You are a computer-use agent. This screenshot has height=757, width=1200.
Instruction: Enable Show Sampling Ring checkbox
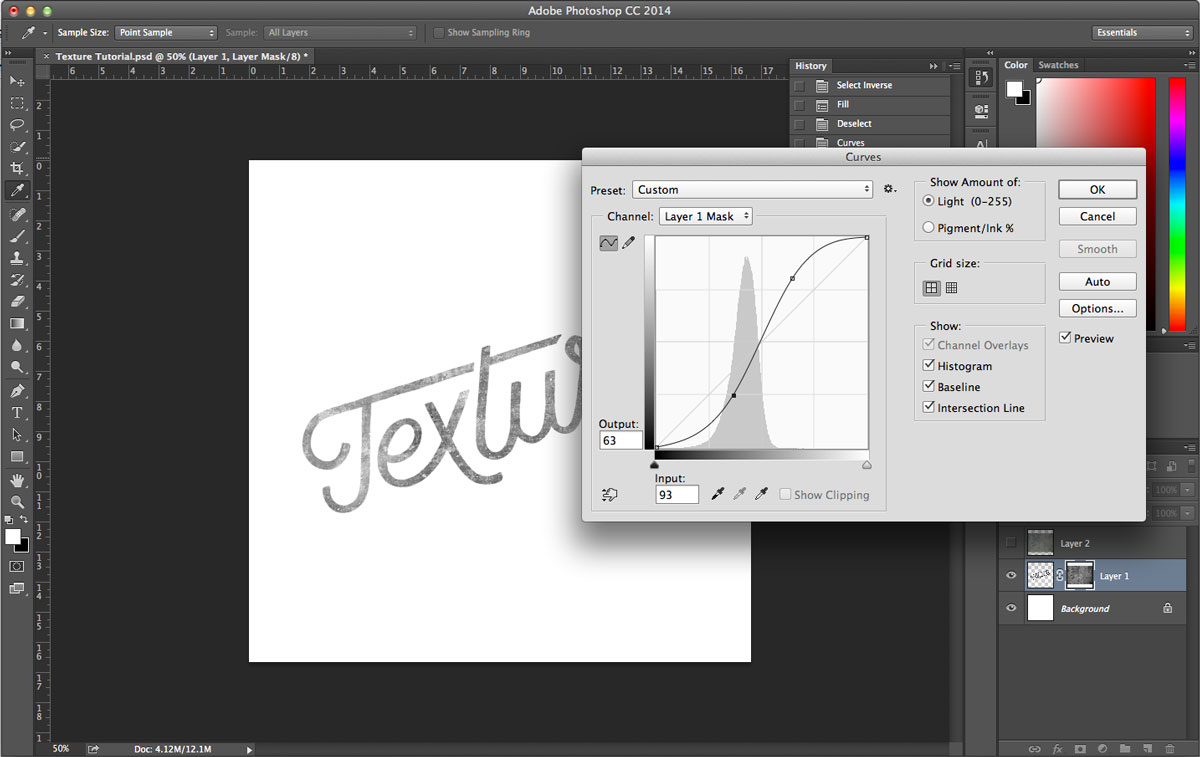coord(438,32)
